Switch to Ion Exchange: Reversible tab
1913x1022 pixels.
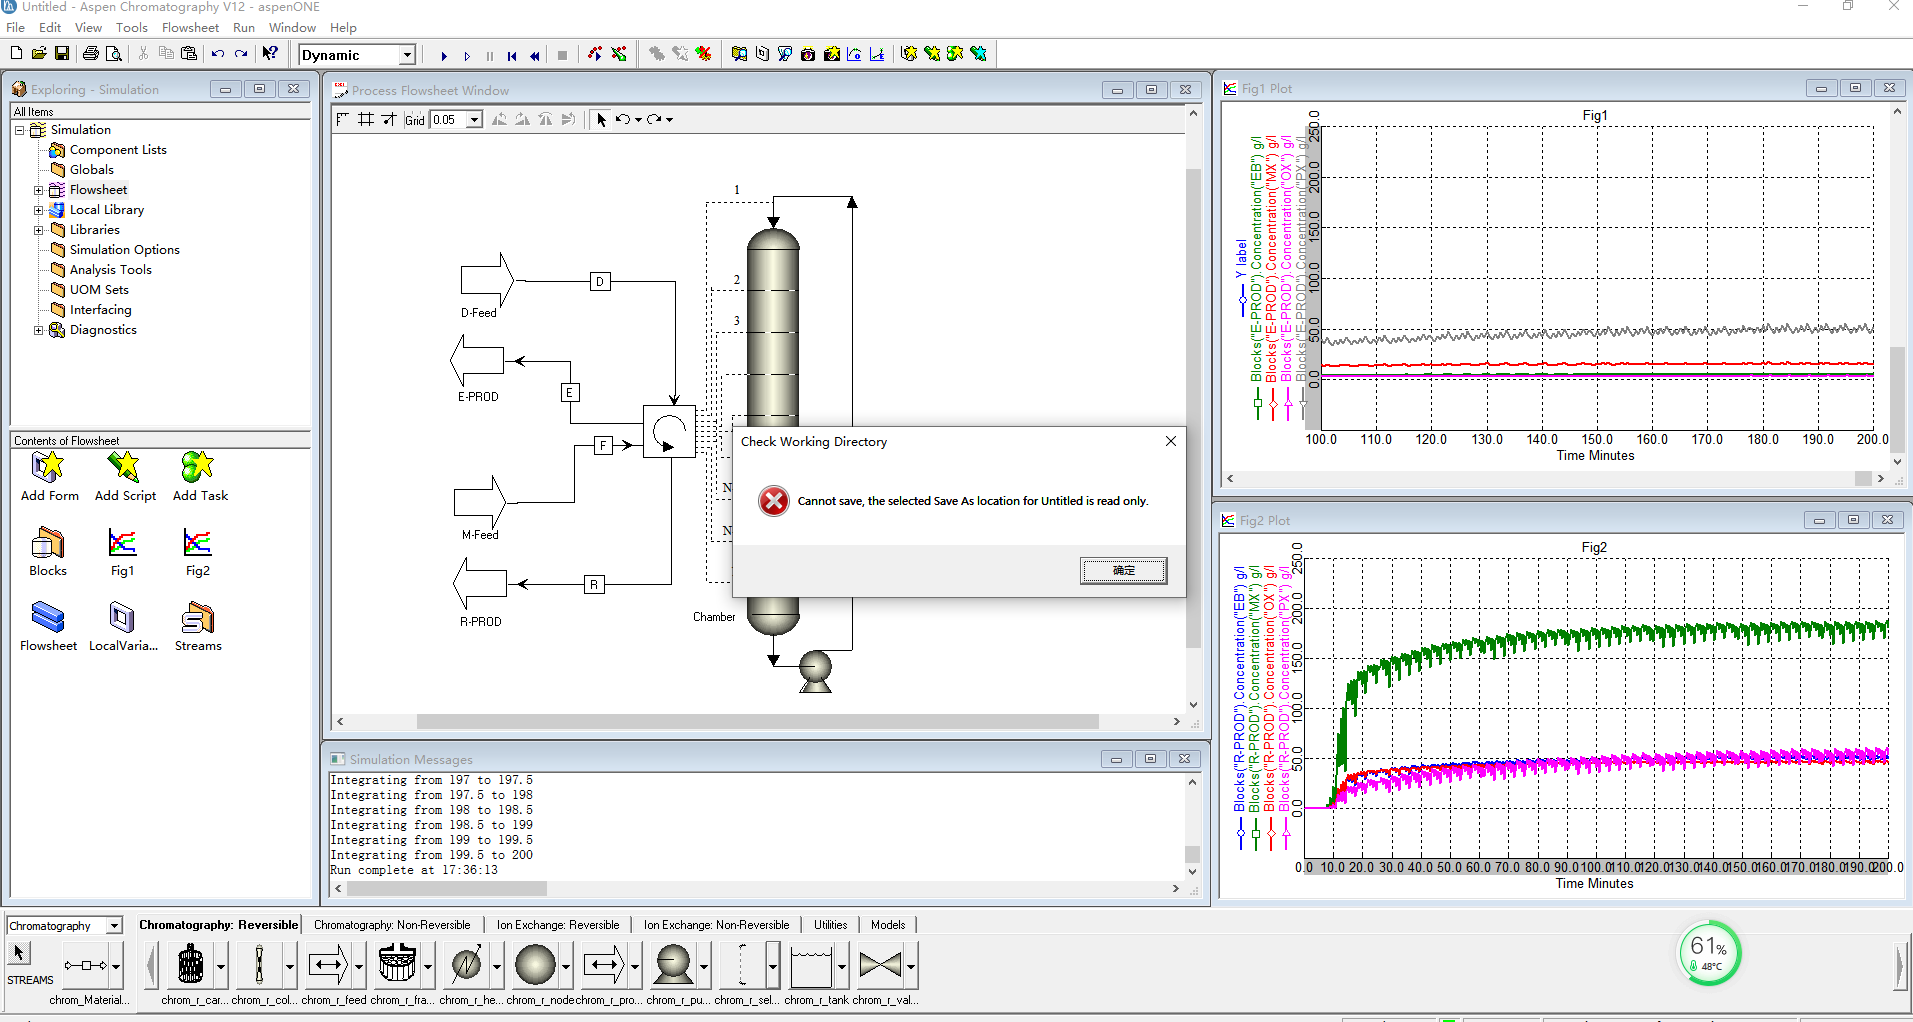[558, 925]
